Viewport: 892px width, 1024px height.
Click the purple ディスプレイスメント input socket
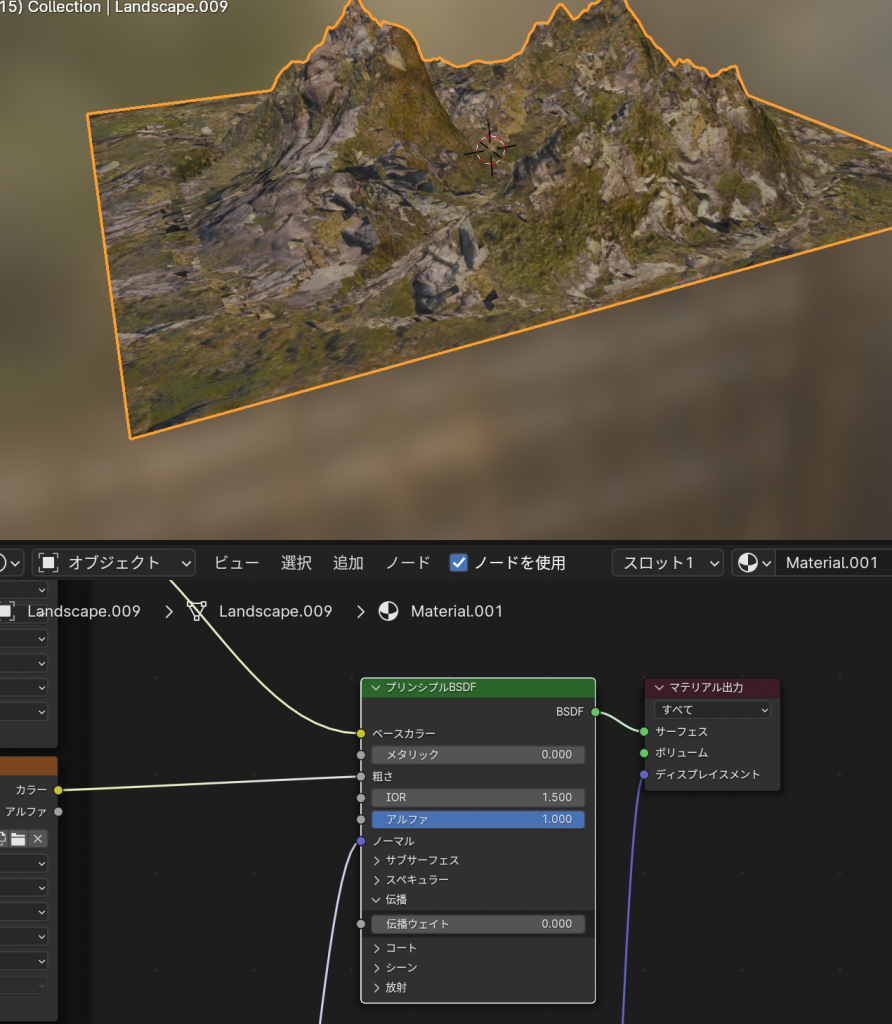point(644,774)
